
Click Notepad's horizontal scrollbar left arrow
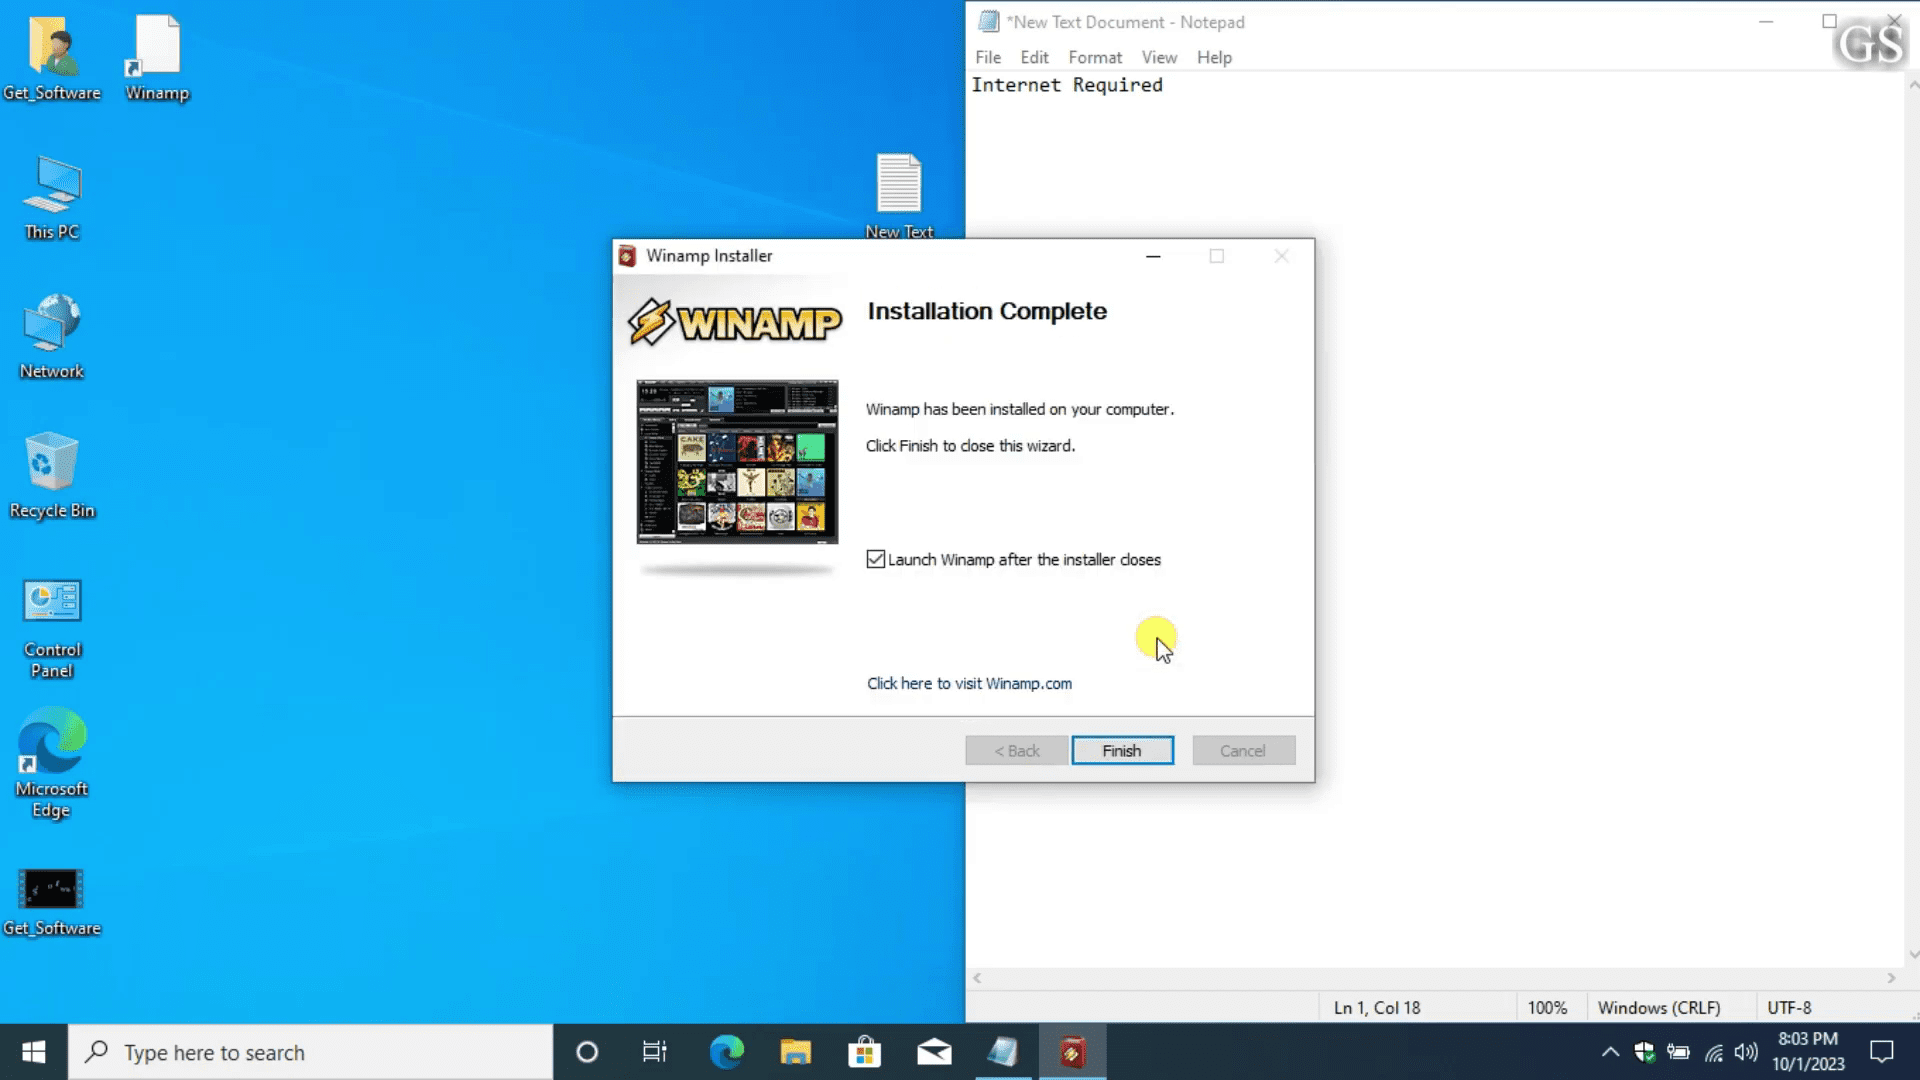click(x=977, y=978)
